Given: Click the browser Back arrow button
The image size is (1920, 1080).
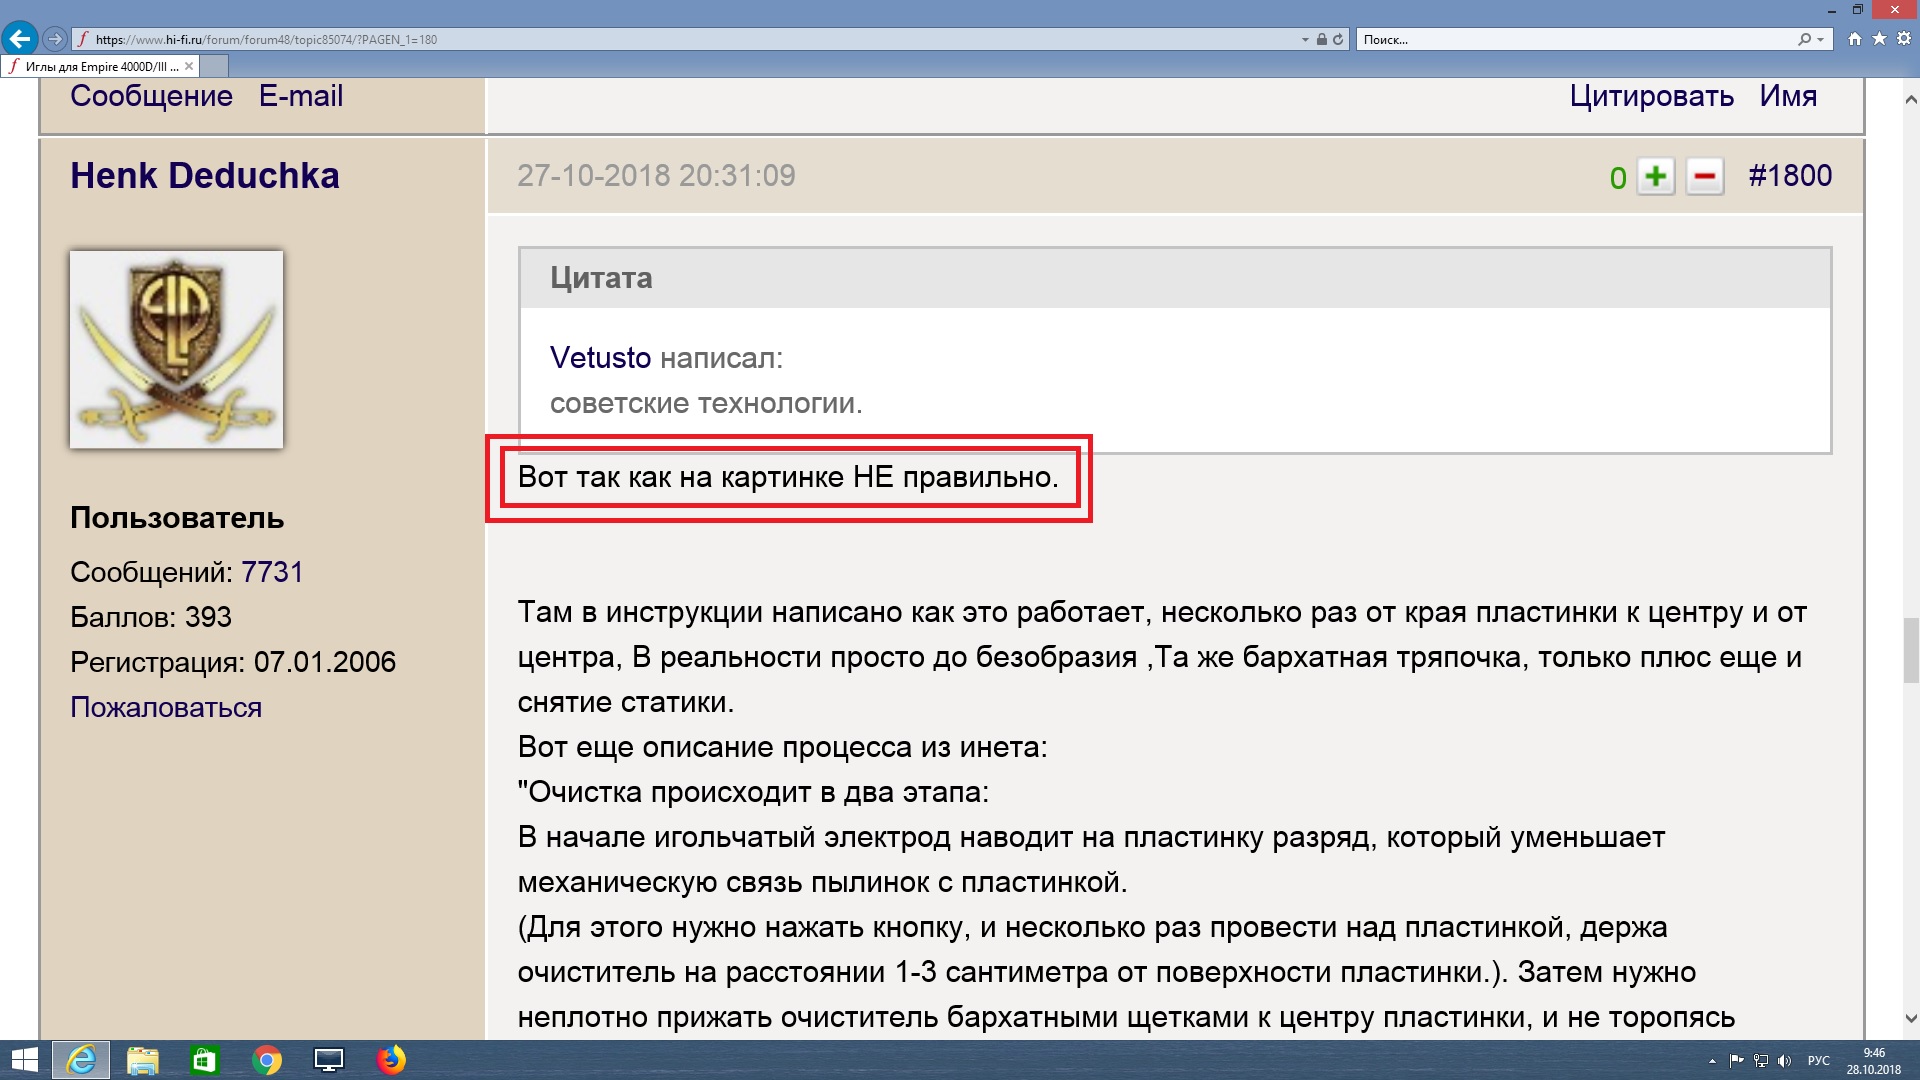Looking at the screenshot, I should point(19,39).
